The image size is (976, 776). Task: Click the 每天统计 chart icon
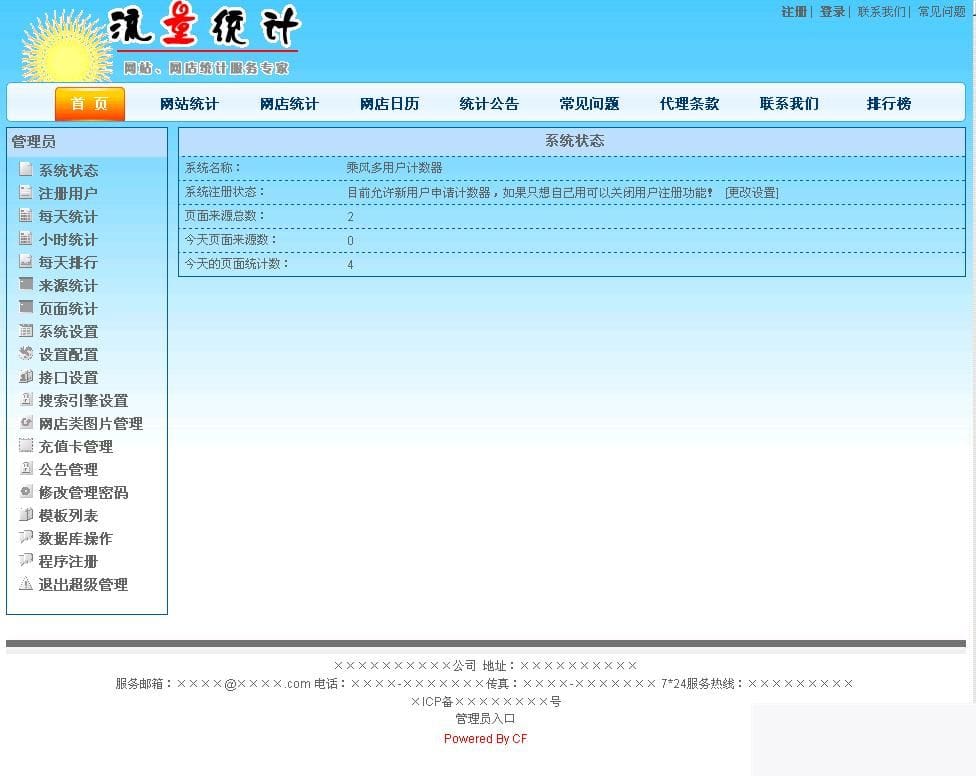[x=26, y=216]
